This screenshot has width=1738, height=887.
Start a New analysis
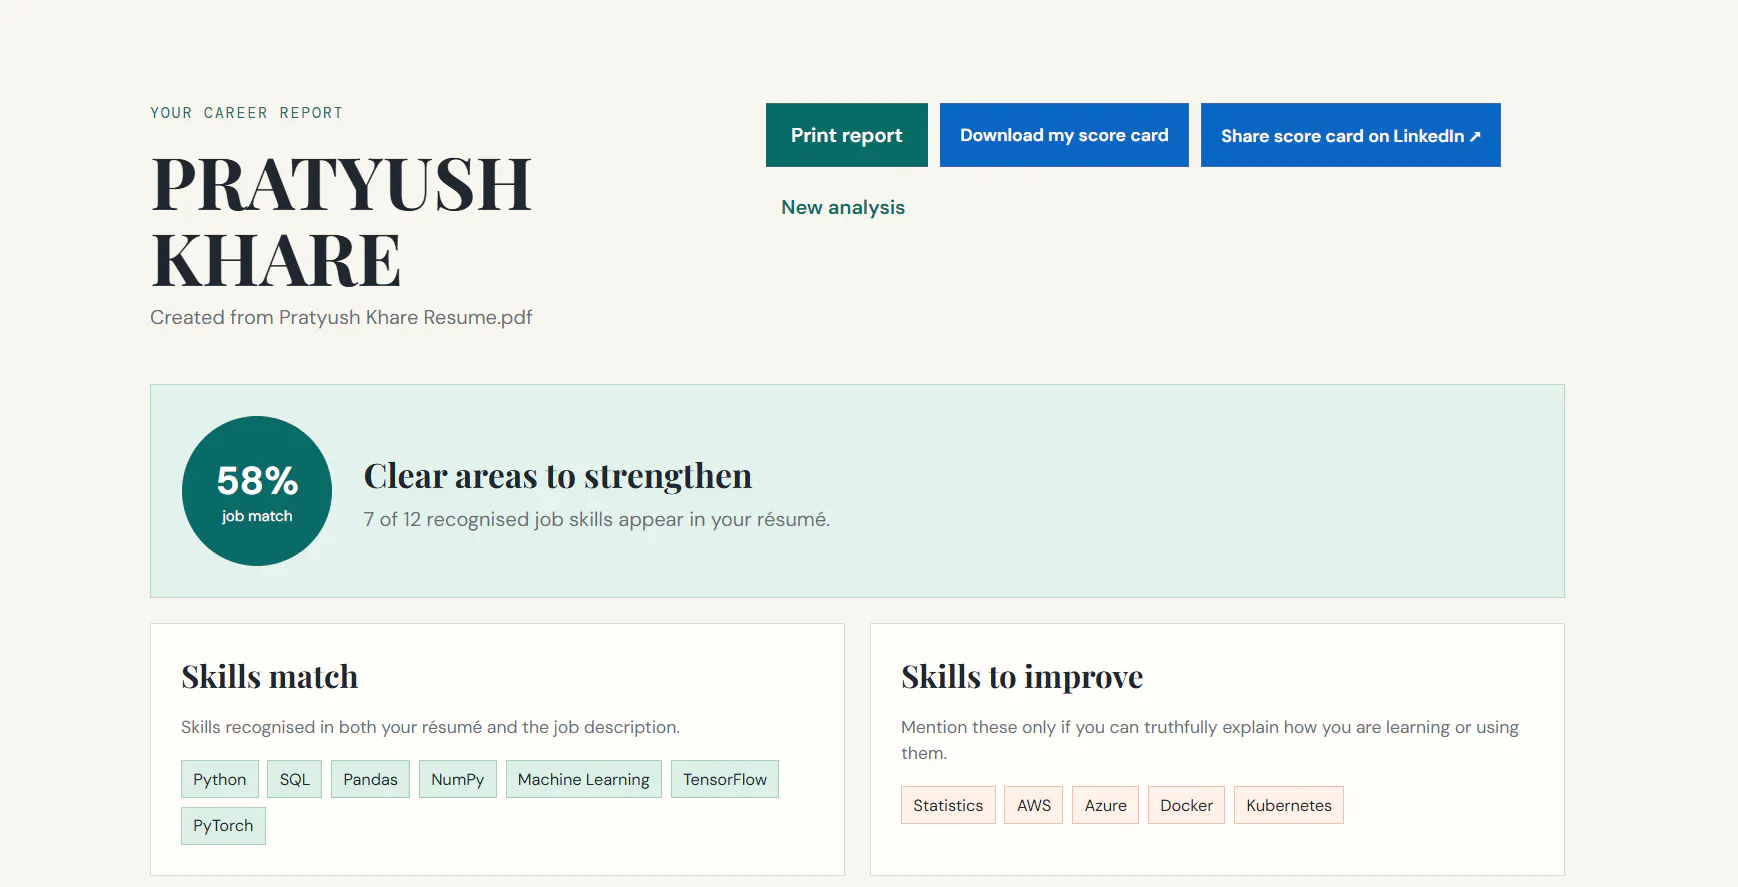[x=843, y=207]
